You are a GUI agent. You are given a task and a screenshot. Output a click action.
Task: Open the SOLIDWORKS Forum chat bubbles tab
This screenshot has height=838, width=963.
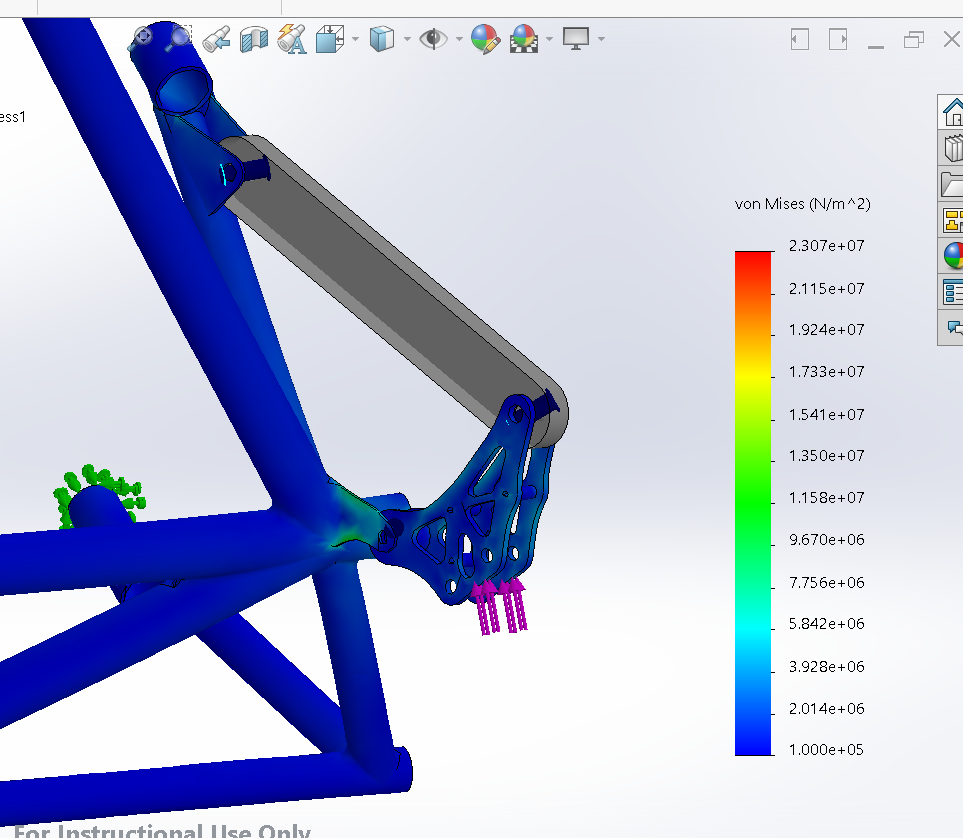point(953,327)
